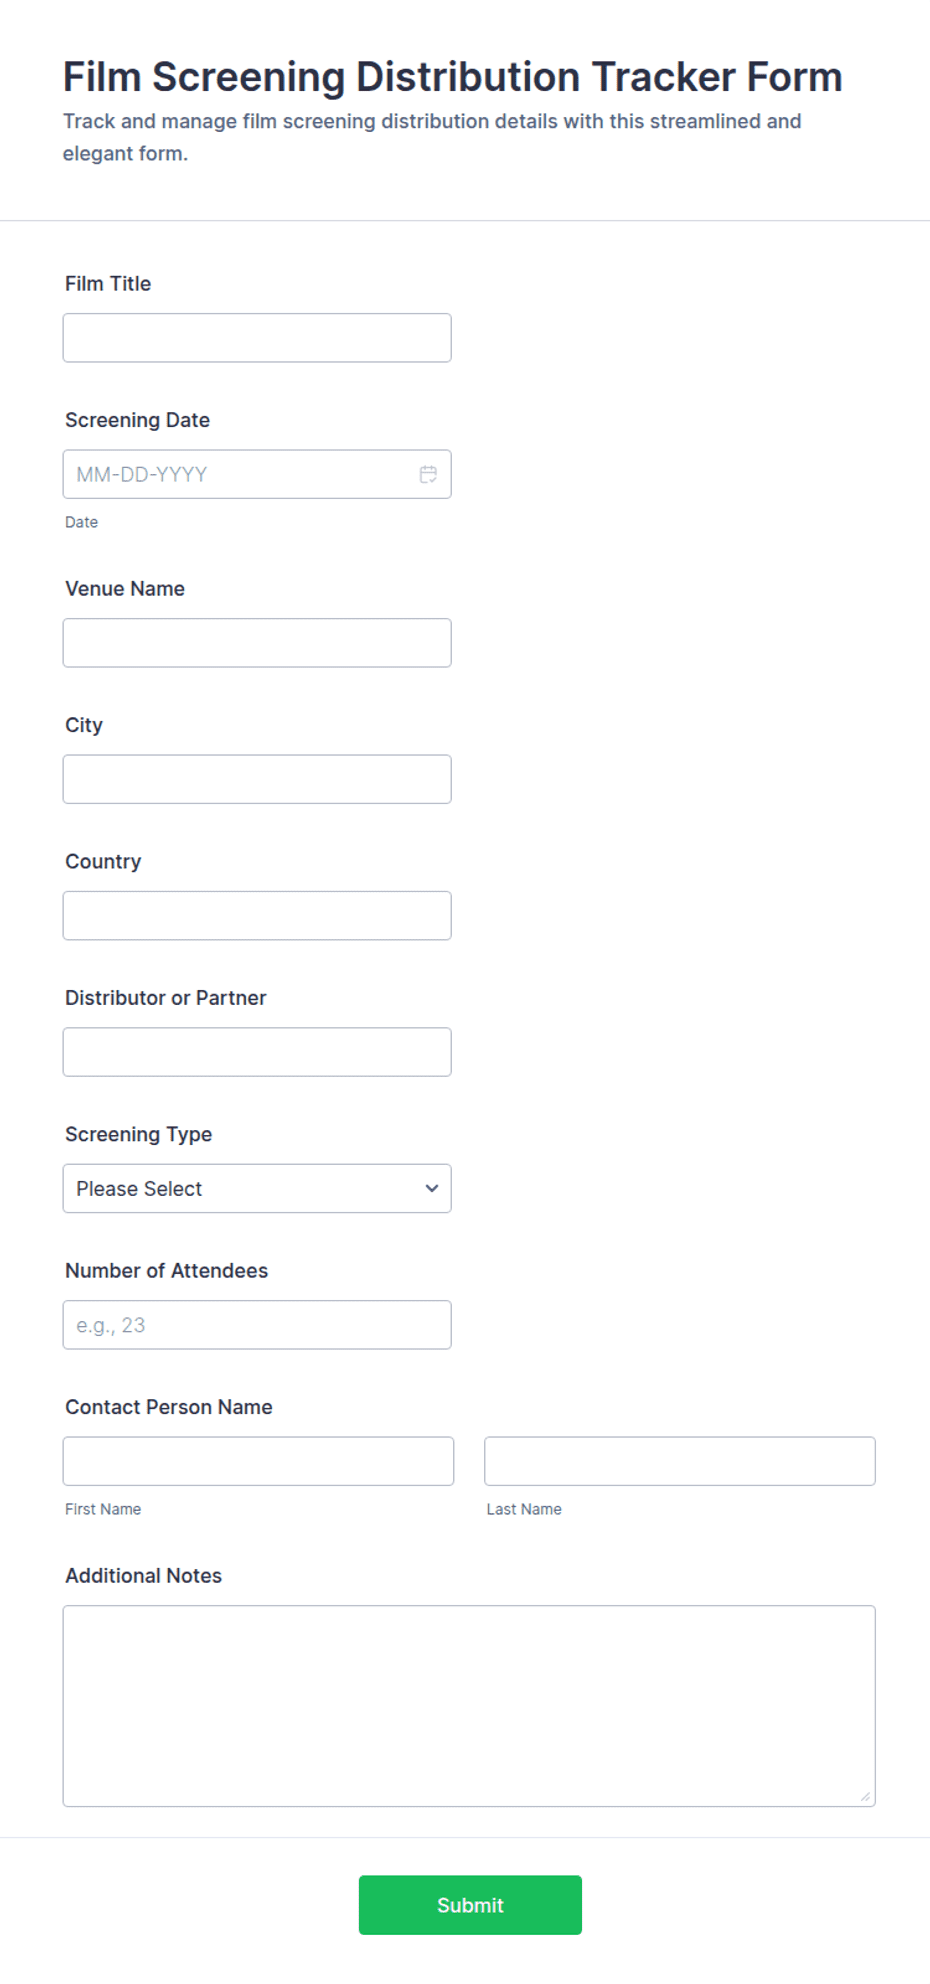Viewport: 930px width, 1984px height.
Task: Focus the First Name input
Action: [x=258, y=1461]
